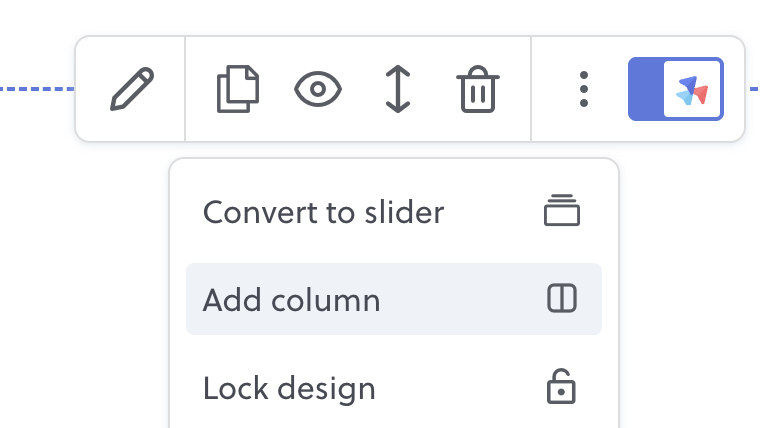Click the pencil edit icon
The height and width of the screenshot is (428, 760).
pyautogui.click(x=132, y=89)
